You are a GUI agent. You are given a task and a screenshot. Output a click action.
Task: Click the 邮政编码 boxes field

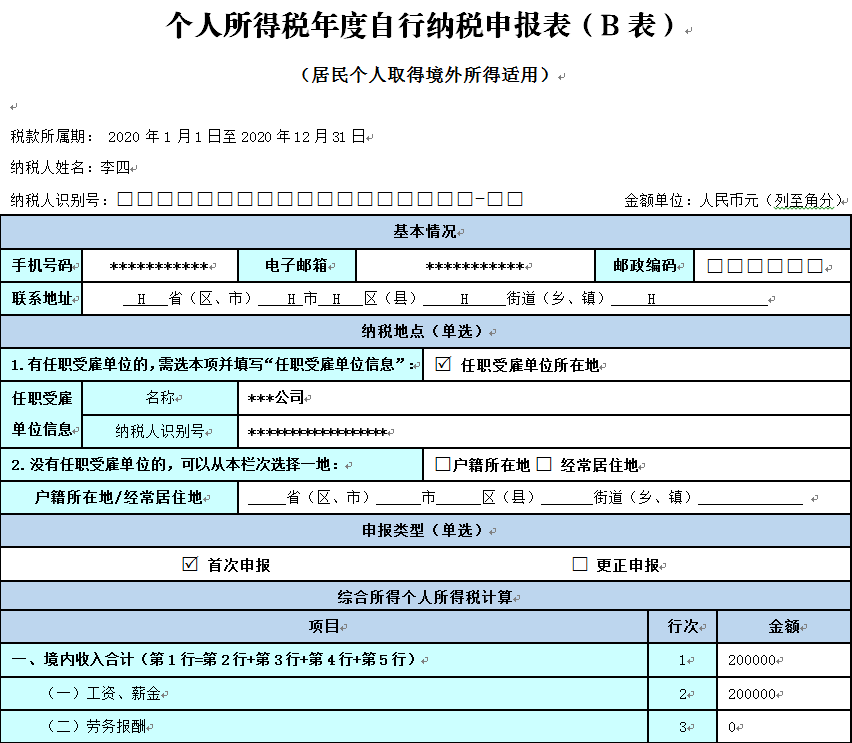point(765,266)
